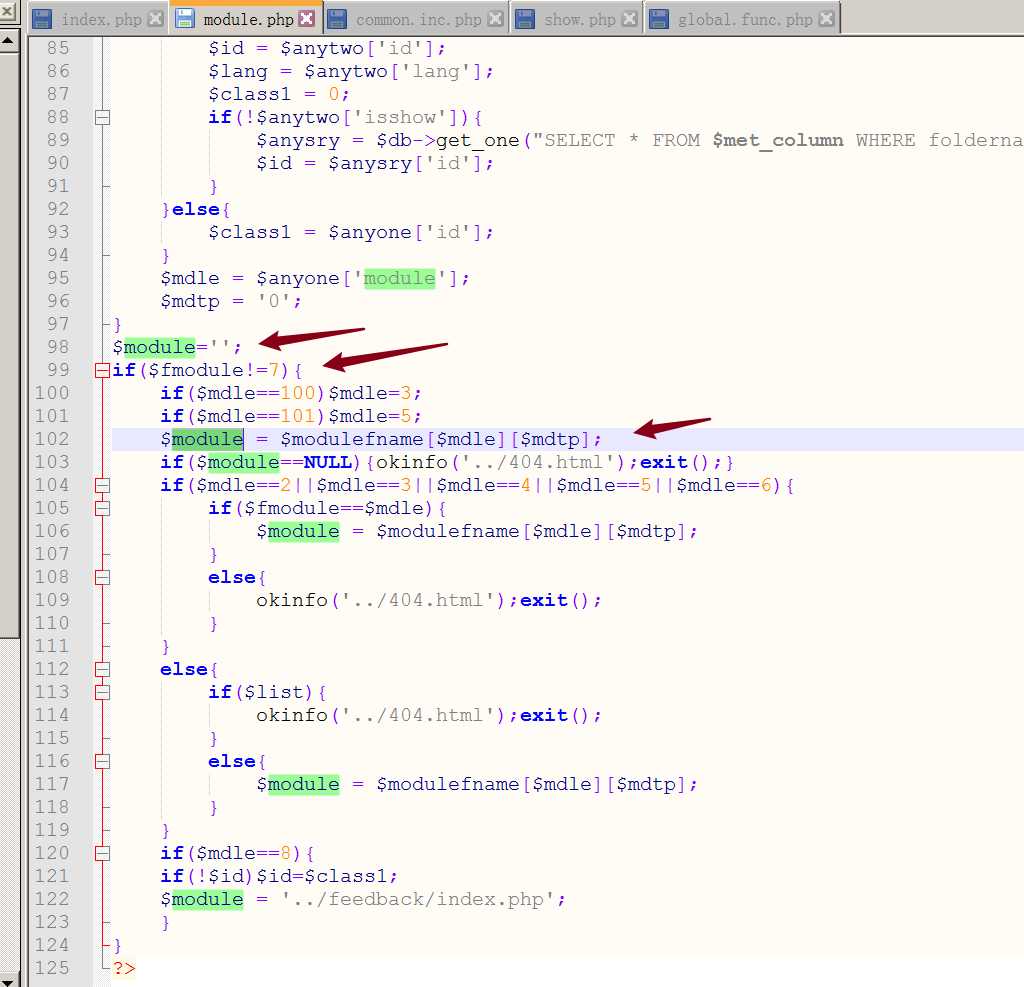Close the module.php tab
The height and width of the screenshot is (987, 1024).
point(306,19)
